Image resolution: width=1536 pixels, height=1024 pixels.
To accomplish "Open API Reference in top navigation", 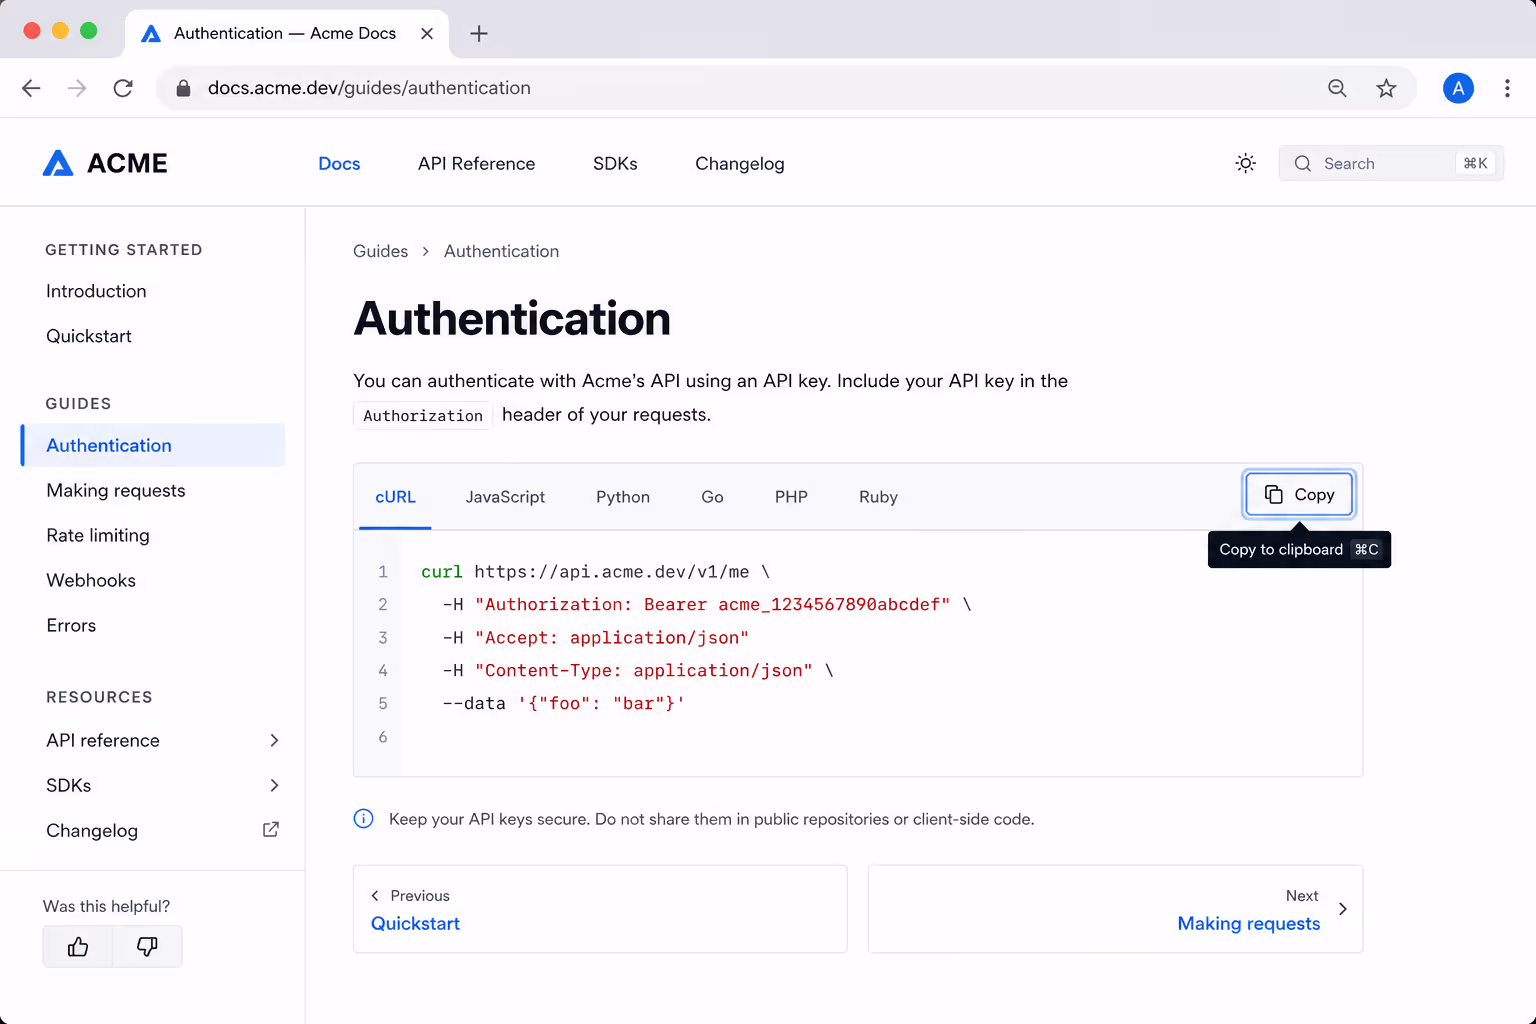I will tap(476, 164).
